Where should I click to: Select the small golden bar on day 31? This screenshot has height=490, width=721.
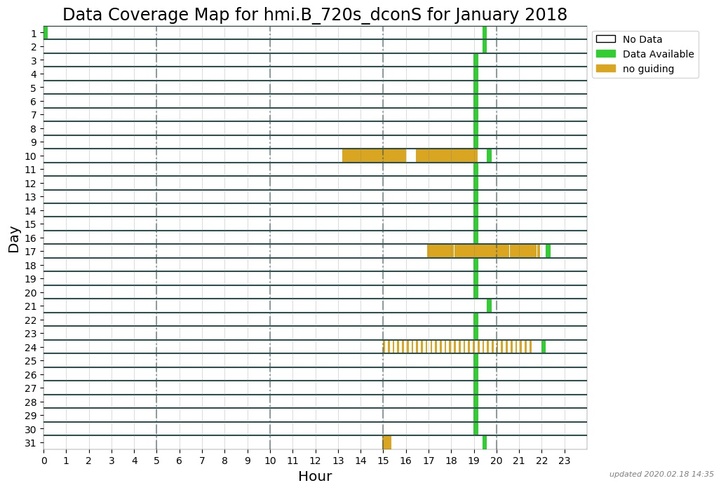click(386, 442)
